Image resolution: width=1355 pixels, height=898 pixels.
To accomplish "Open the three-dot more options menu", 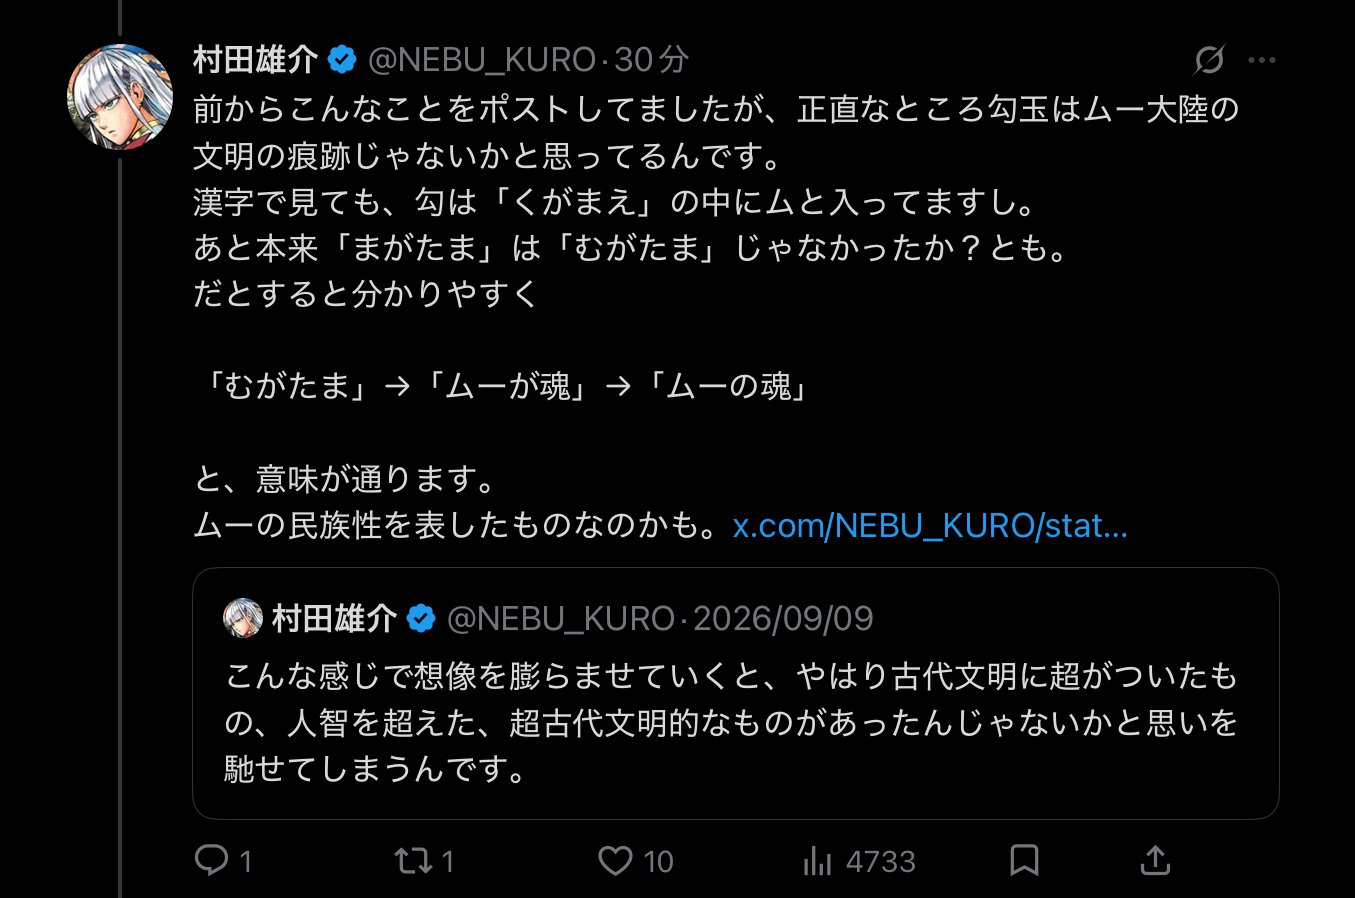I will click(1262, 60).
